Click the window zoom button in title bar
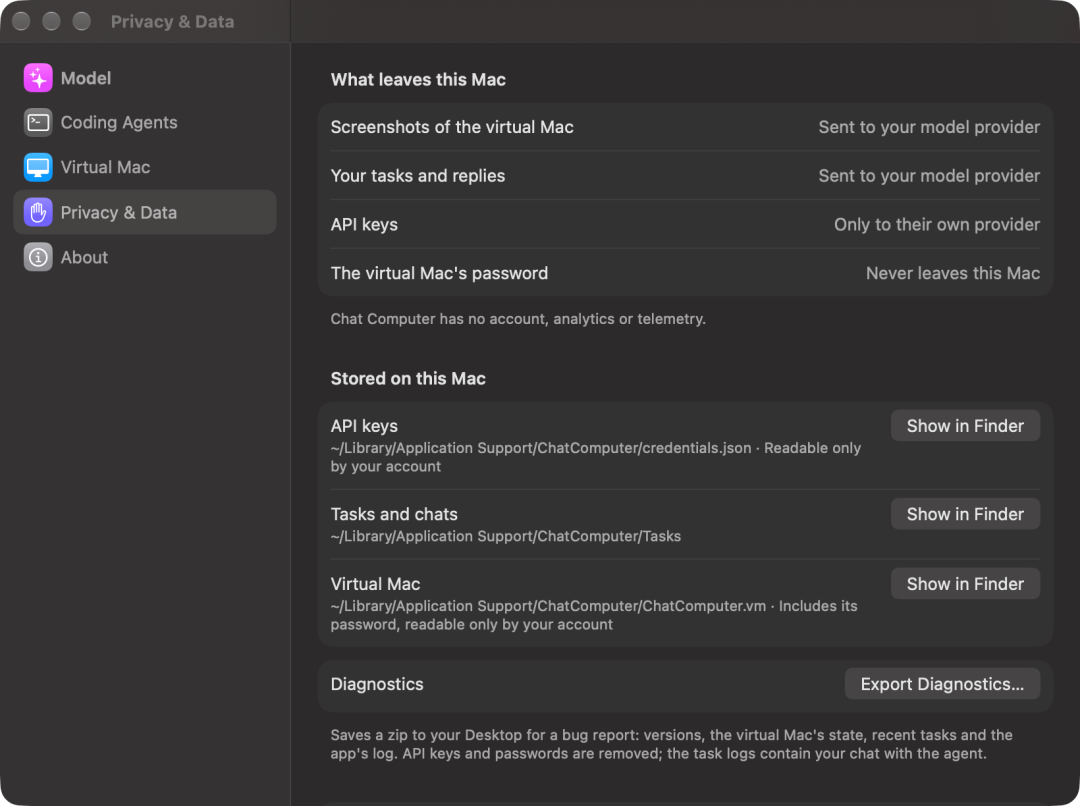Screen dimensions: 1080x806 82,21
